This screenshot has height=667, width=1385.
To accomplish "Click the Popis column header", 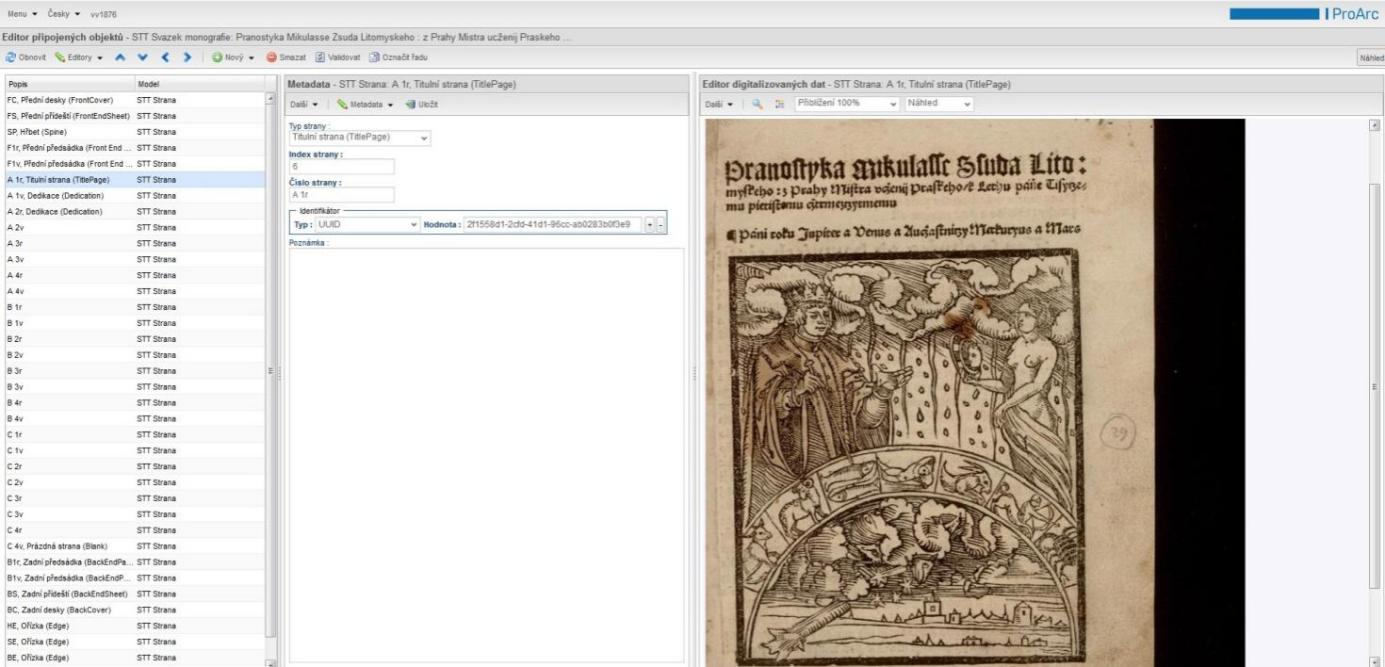I will click(x=69, y=84).
